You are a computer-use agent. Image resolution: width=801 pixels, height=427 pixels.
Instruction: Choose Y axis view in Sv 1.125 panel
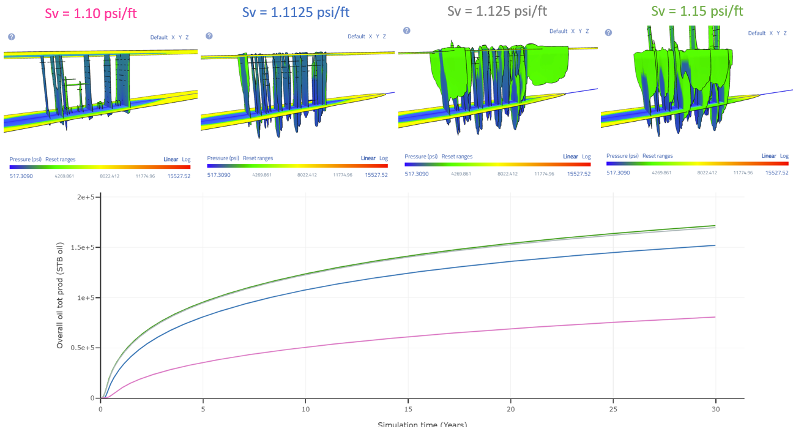tap(577, 30)
